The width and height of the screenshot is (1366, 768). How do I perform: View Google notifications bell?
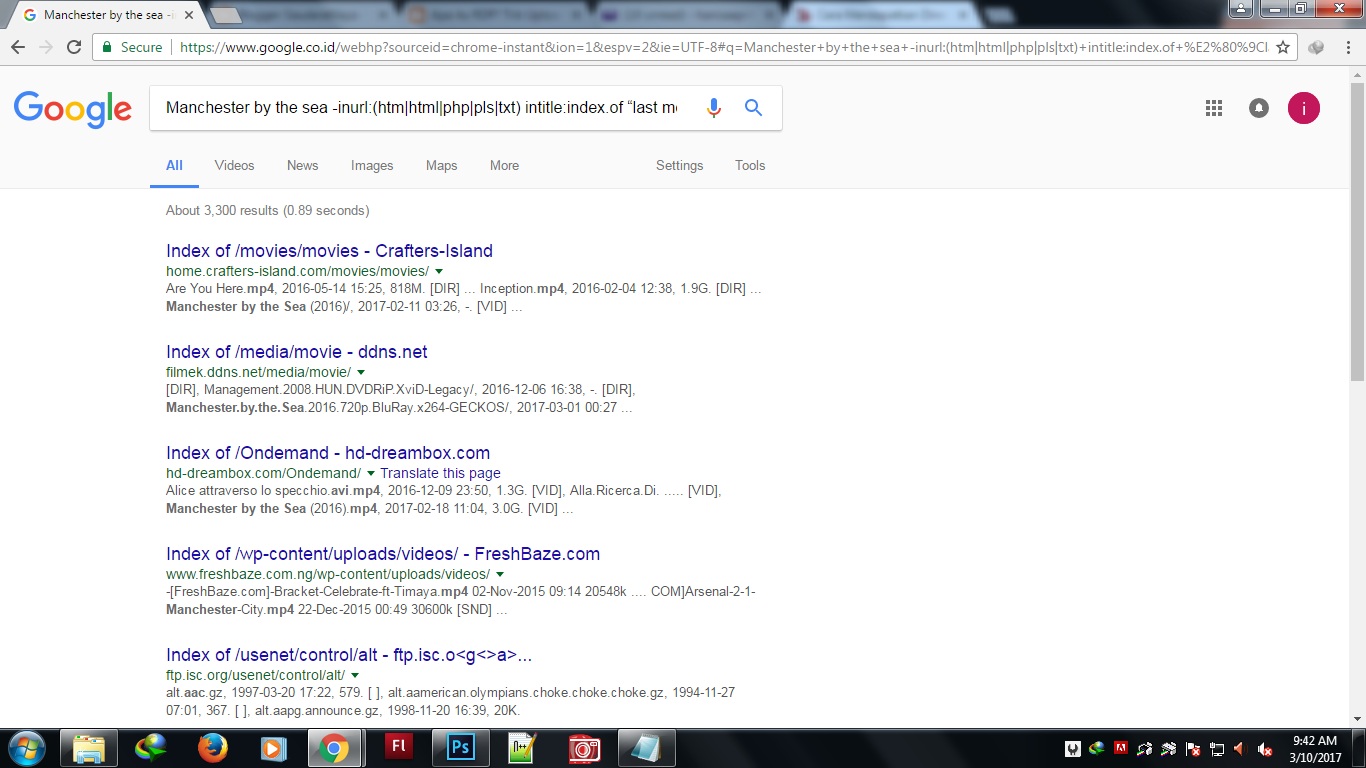pyautogui.click(x=1259, y=108)
